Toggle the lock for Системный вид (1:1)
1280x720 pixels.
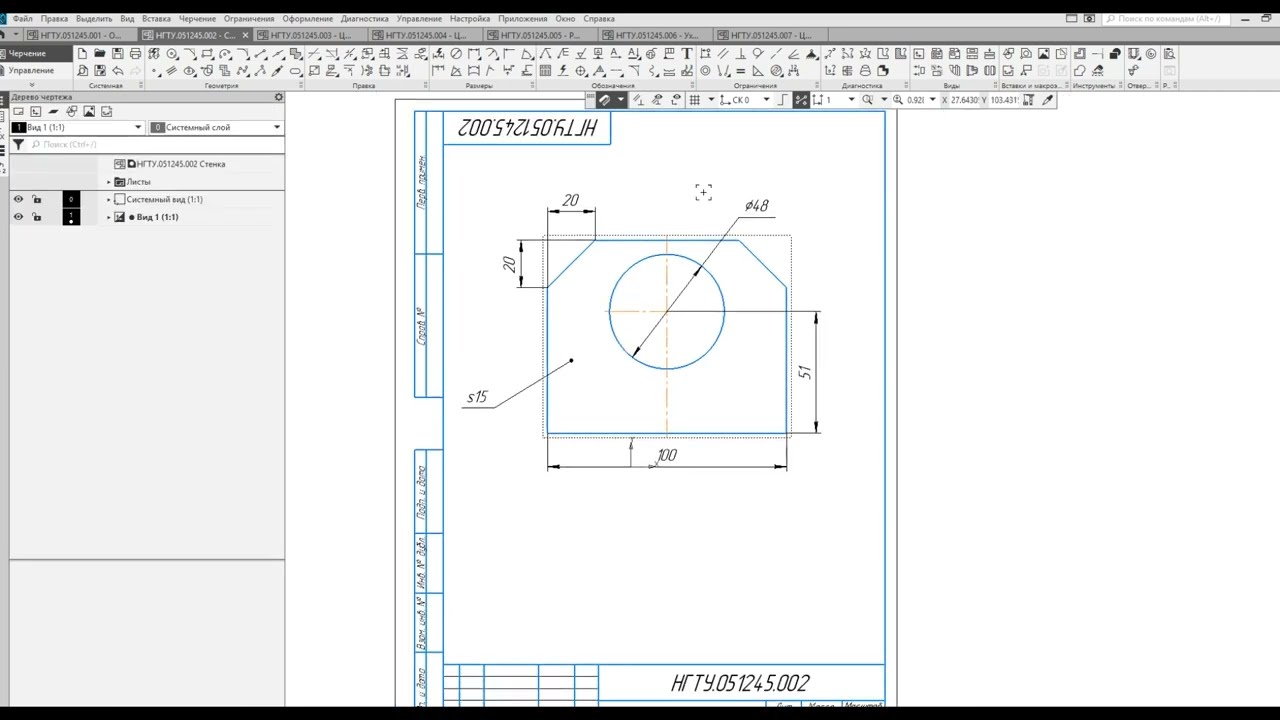[x=37, y=199]
